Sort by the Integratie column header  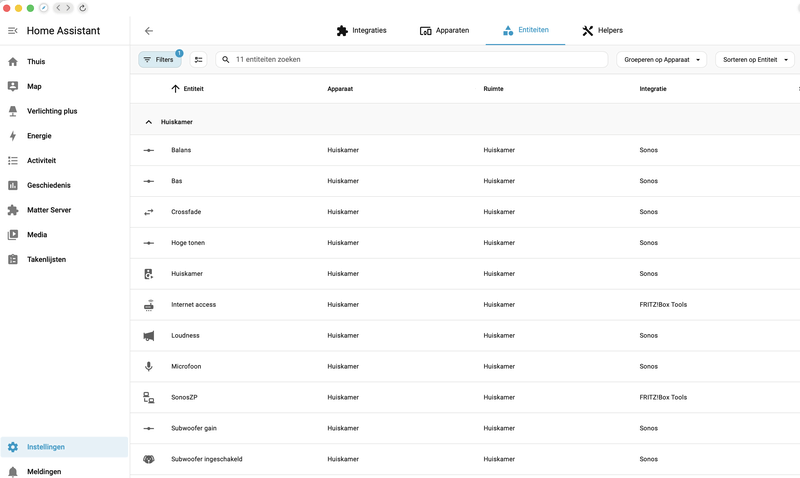pyautogui.click(x=653, y=89)
